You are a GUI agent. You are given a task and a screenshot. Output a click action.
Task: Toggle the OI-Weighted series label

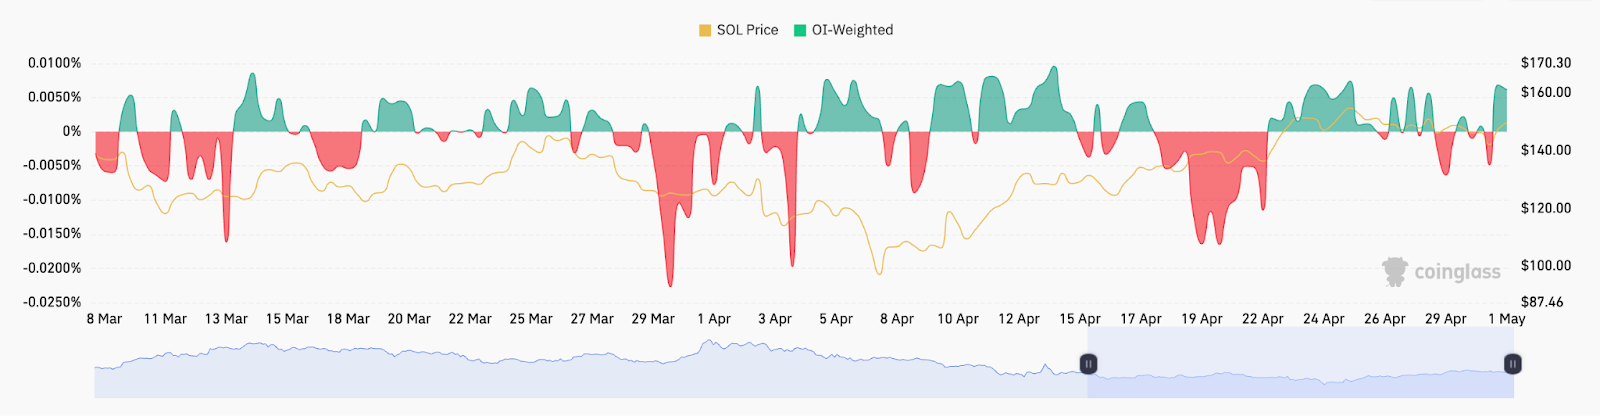(x=852, y=30)
